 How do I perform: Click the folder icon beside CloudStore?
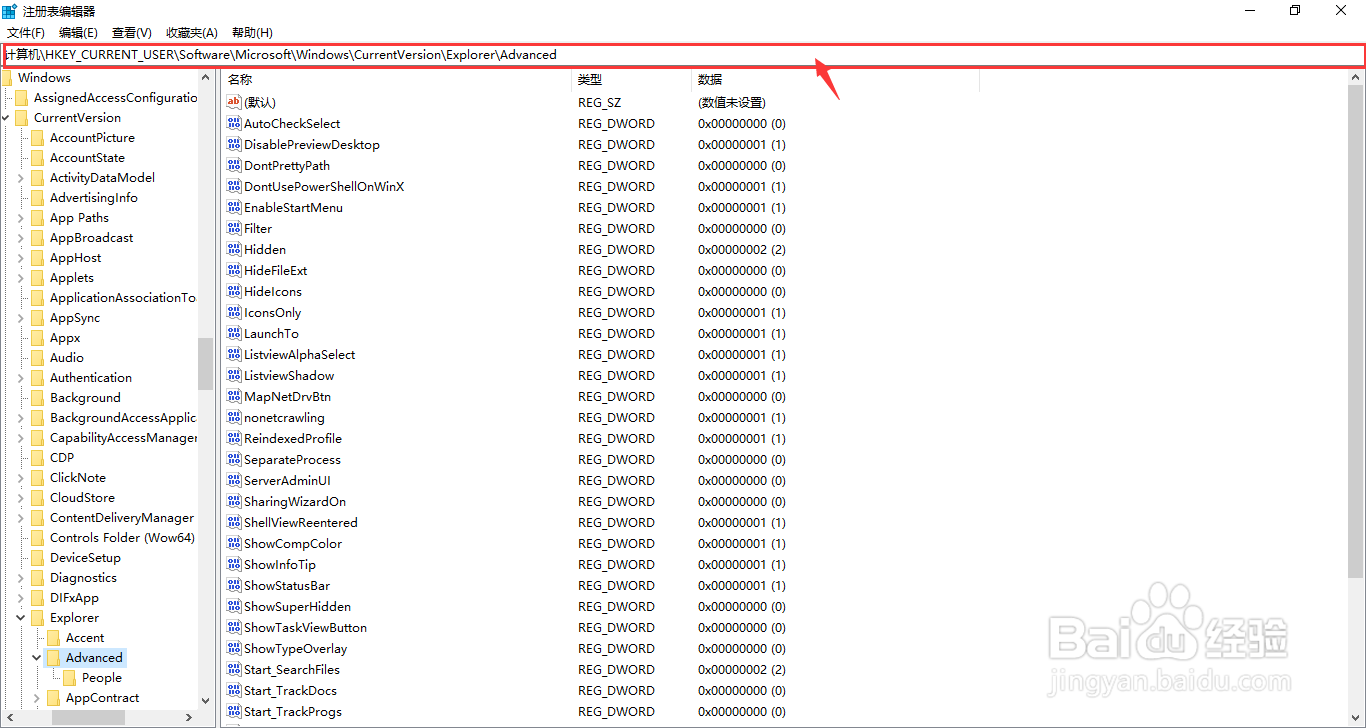tap(38, 498)
